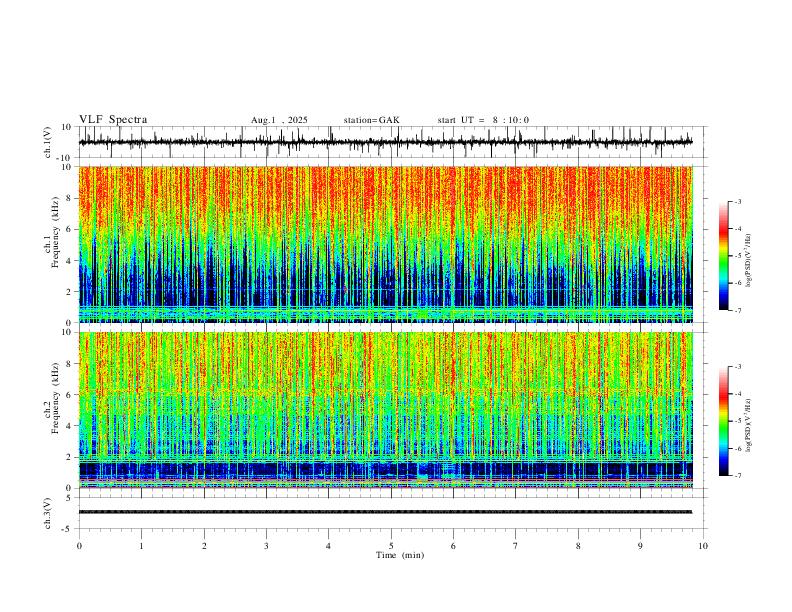Click the log(PSD) label beside ch.2 color scale

point(748,425)
